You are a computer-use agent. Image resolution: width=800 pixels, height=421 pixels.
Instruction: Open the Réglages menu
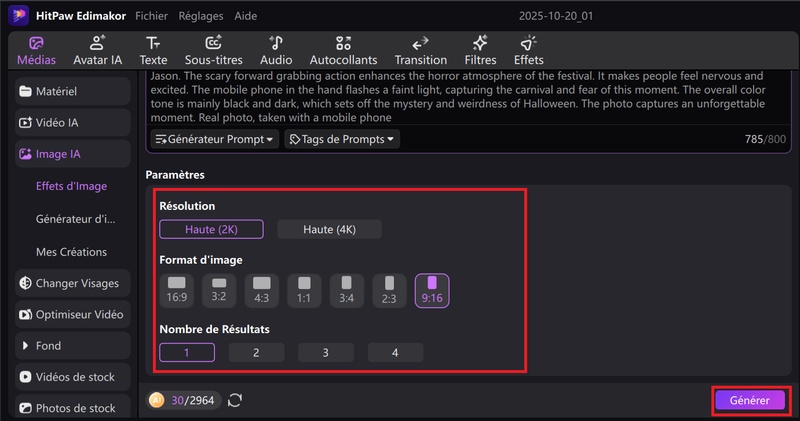pos(201,17)
